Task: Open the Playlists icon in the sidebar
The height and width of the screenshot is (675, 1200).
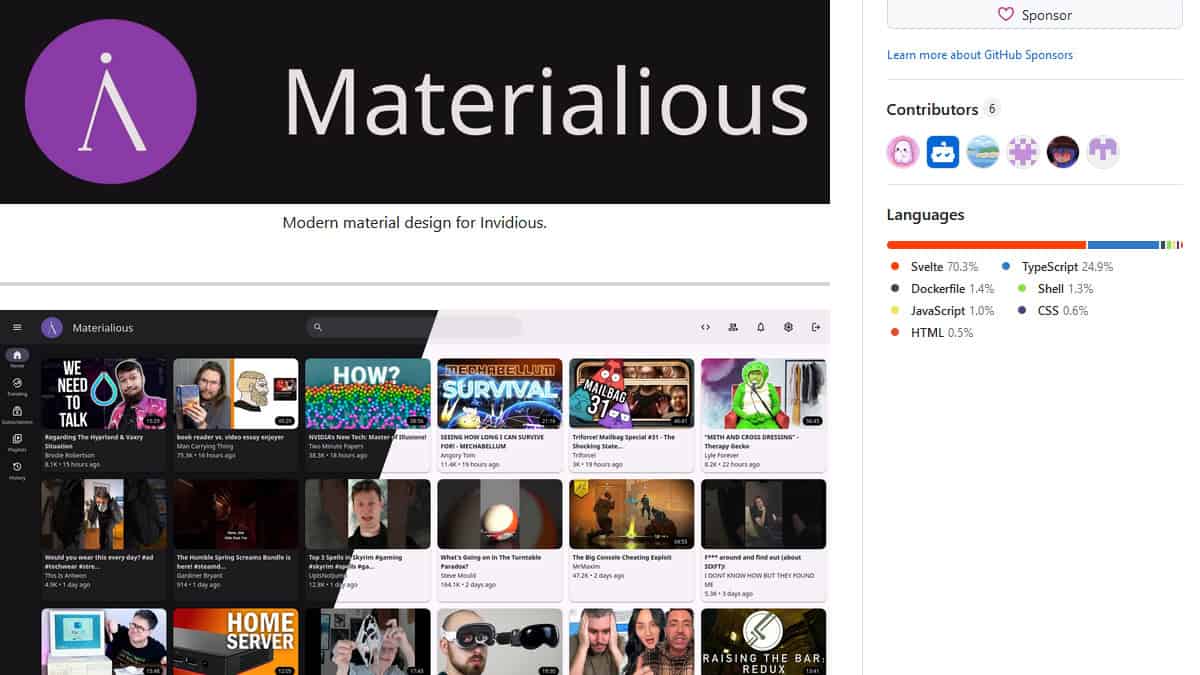Action: 16,438
